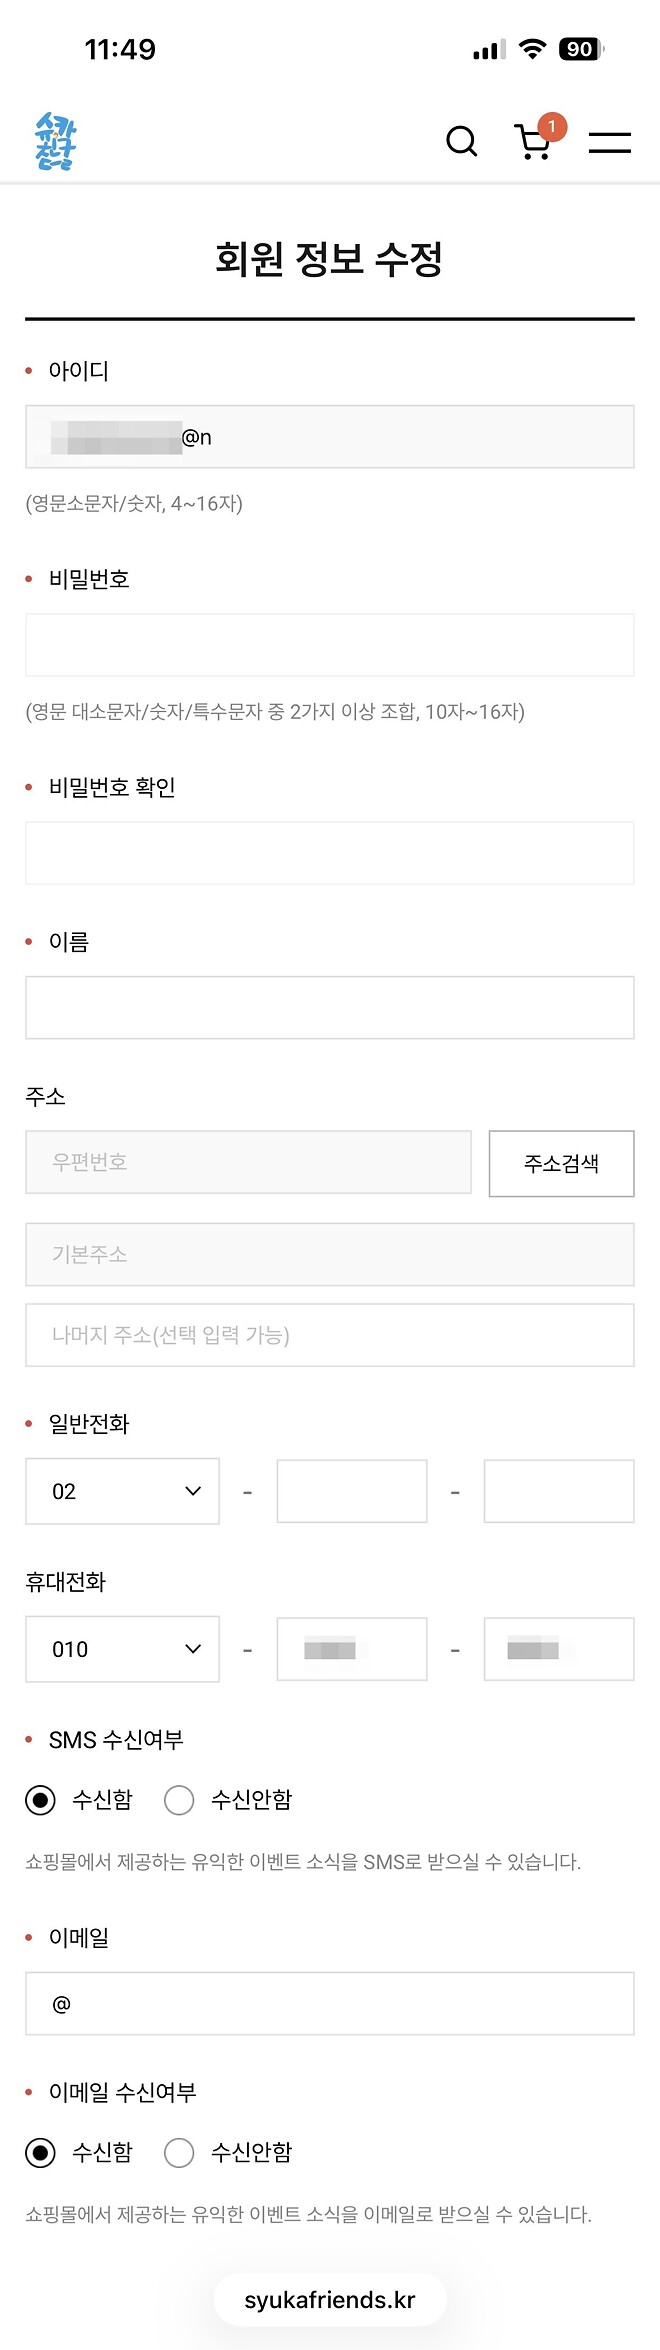Viewport: 660px width, 2350px height.
Task: Click the 이름 name input field
Action: click(x=329, y=1007)
